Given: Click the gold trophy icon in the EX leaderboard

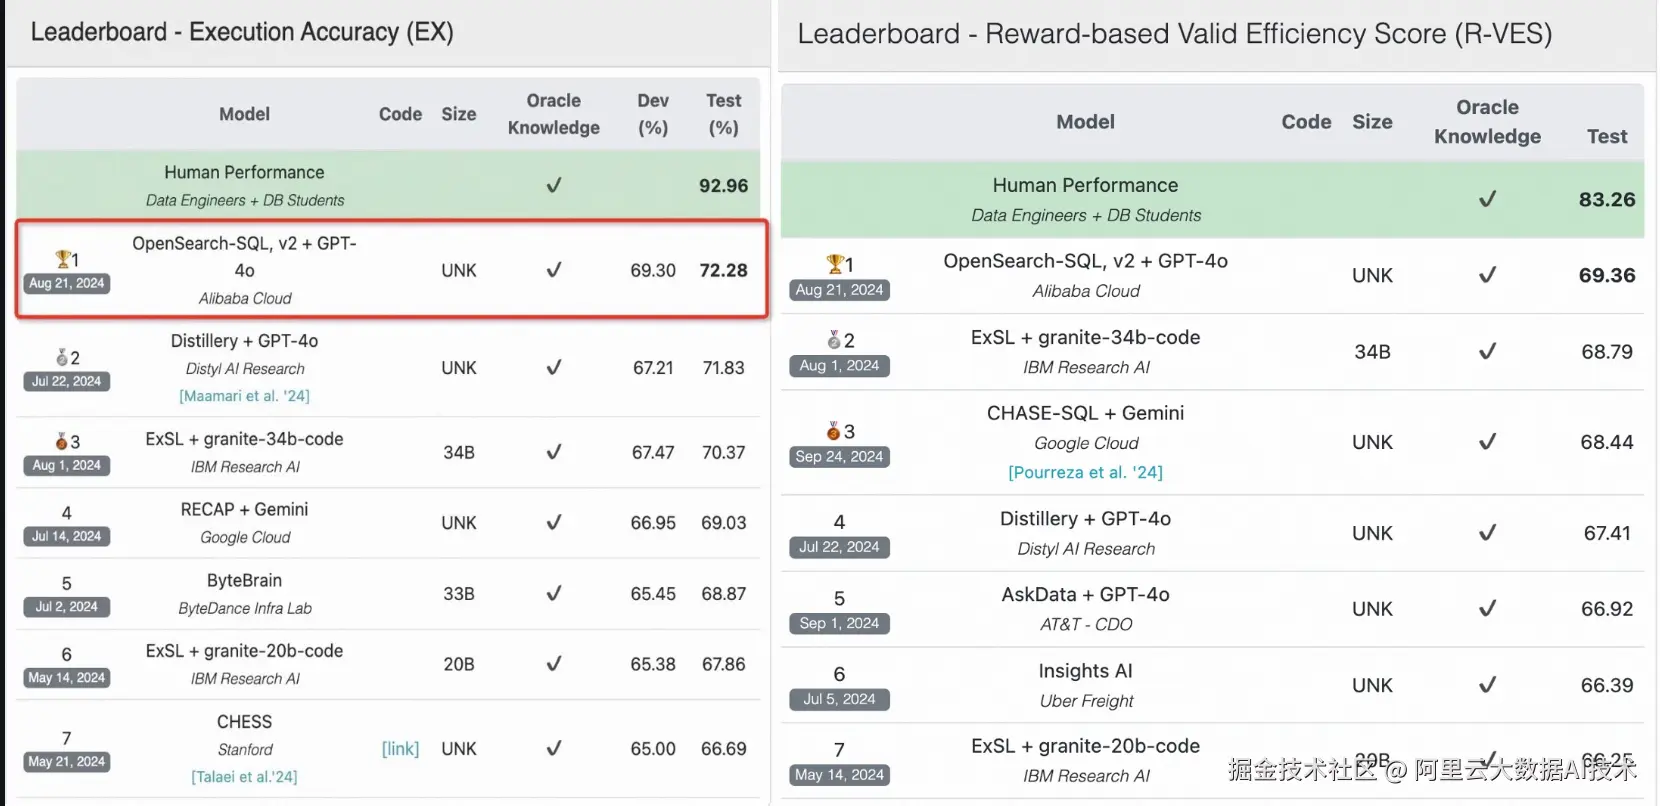Looking at the screenshot, I should click(x=63, y=259).
